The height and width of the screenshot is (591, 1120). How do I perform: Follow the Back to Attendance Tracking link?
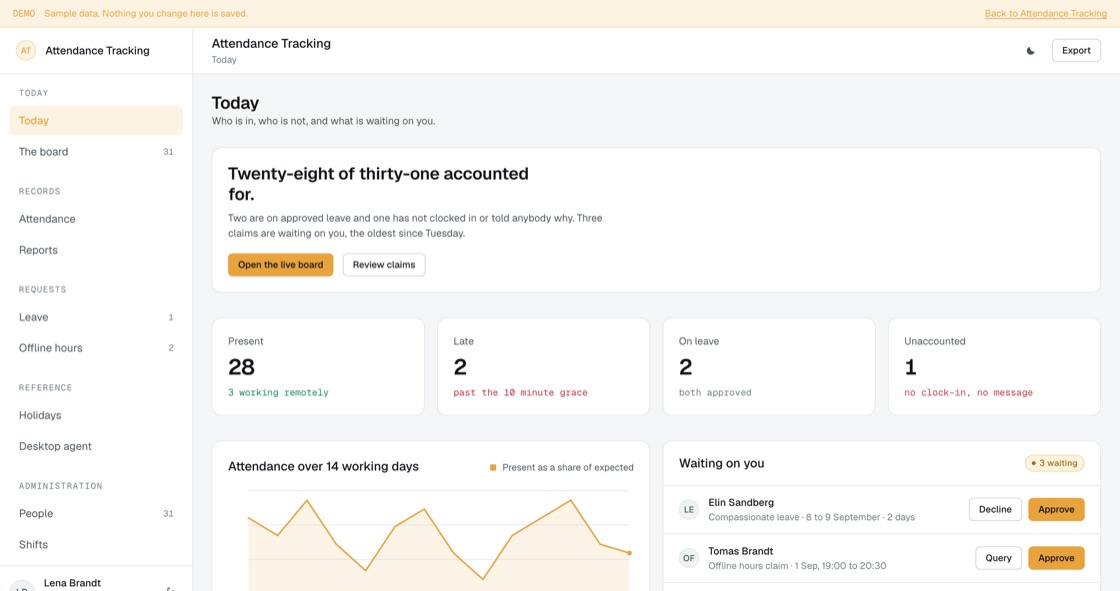(x=1045, y=14)
